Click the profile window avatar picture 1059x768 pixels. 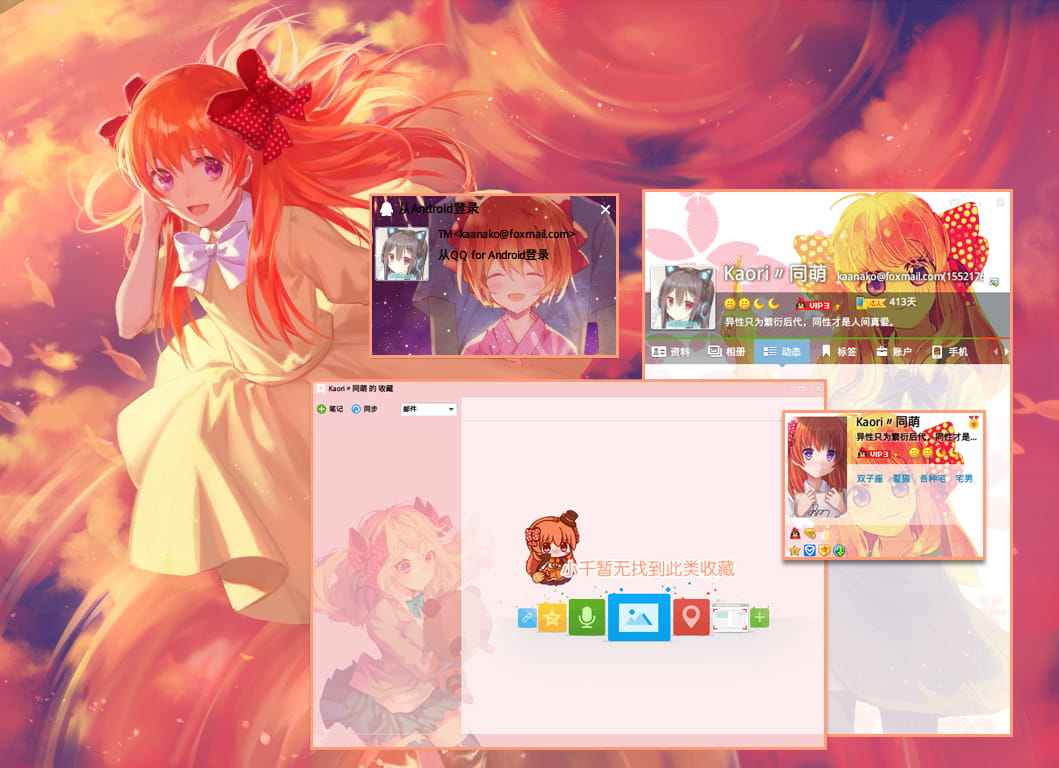(683, 297)
